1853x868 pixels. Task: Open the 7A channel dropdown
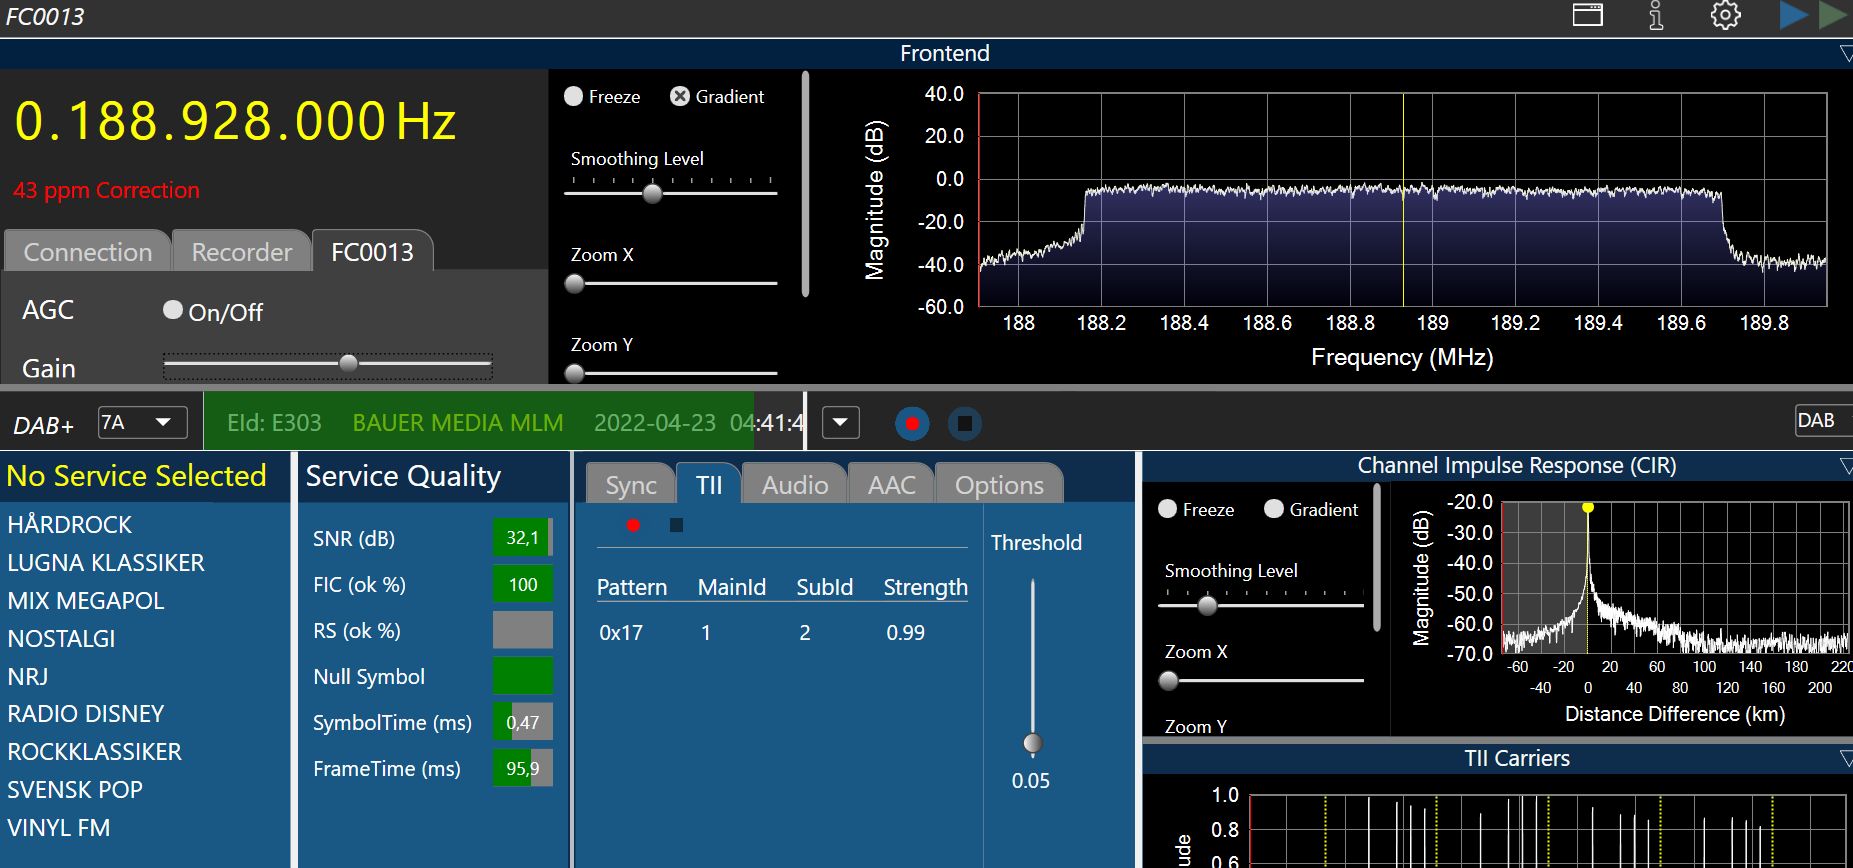(143, 423)
